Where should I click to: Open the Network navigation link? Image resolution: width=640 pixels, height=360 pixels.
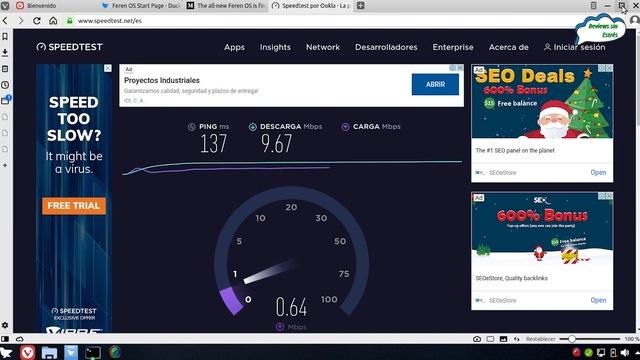pyautogui.click(x=323, y=47)
